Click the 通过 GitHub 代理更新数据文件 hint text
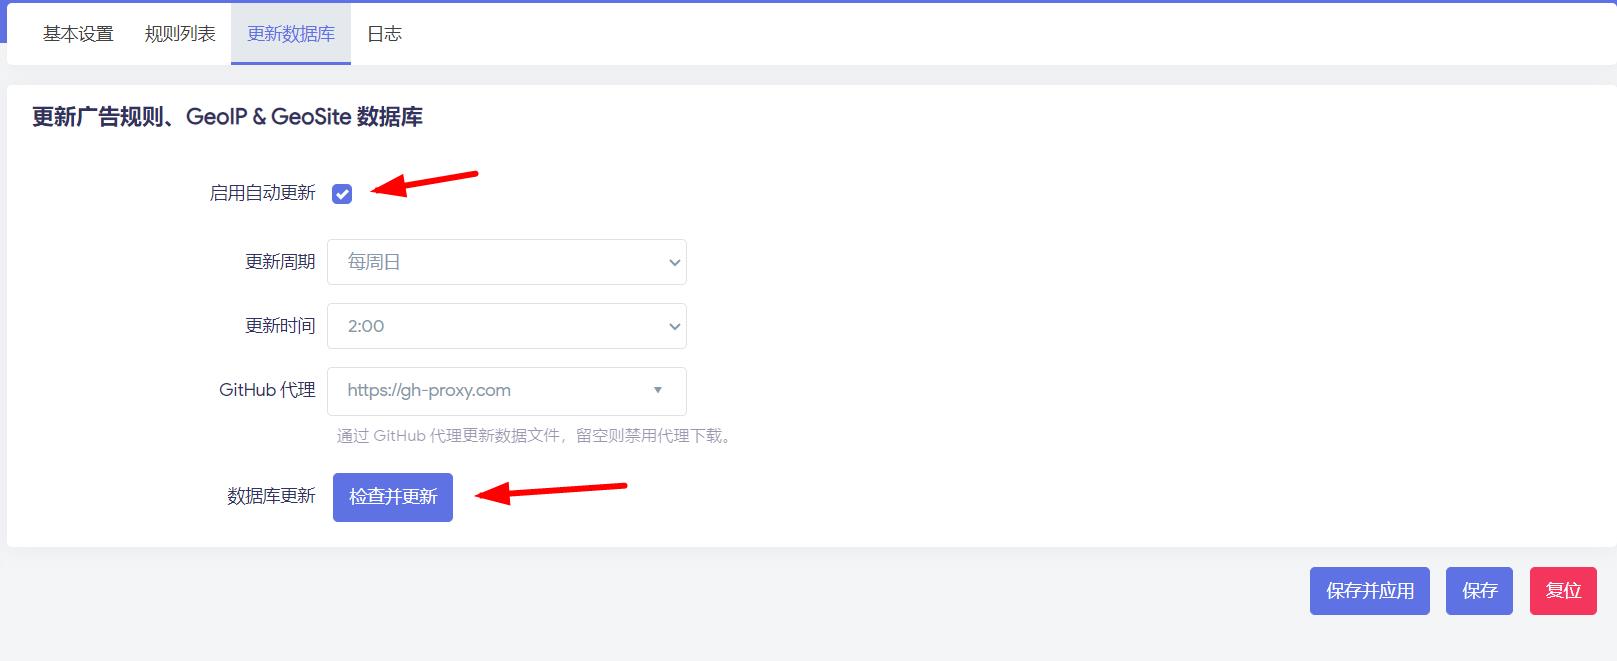The height and width of the screenshot is (661, 1617). tap(537, 436)
